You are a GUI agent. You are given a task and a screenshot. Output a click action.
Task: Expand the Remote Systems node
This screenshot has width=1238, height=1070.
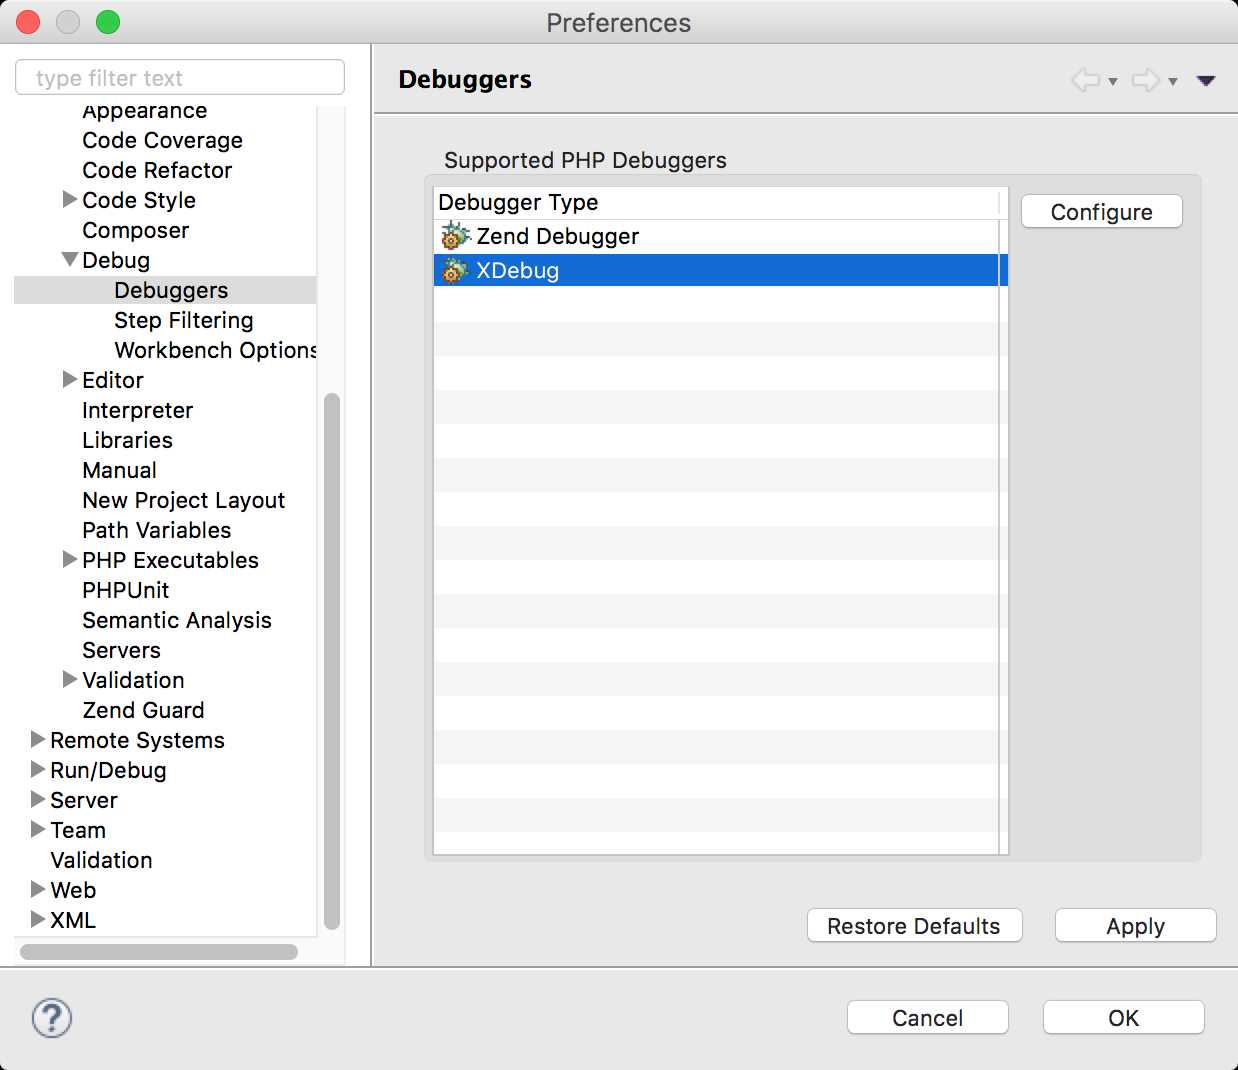[38, 739]
